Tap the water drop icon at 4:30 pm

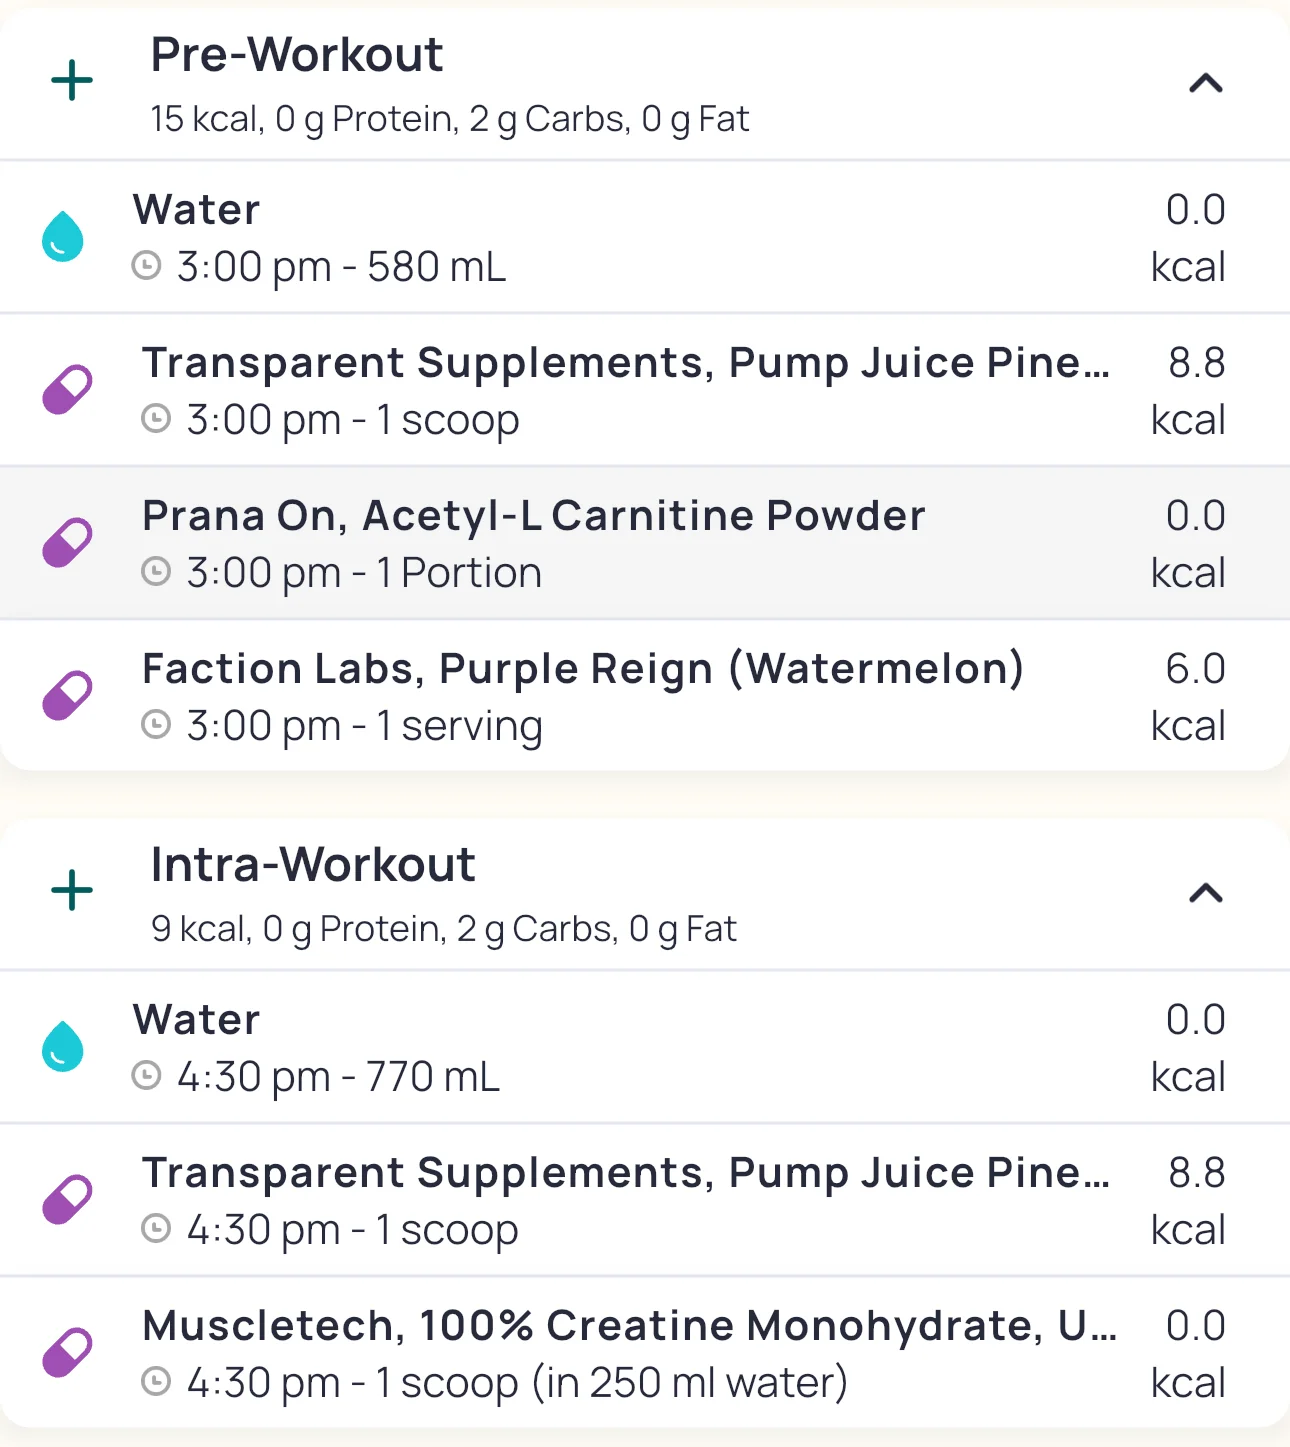tap(63, 1047)
